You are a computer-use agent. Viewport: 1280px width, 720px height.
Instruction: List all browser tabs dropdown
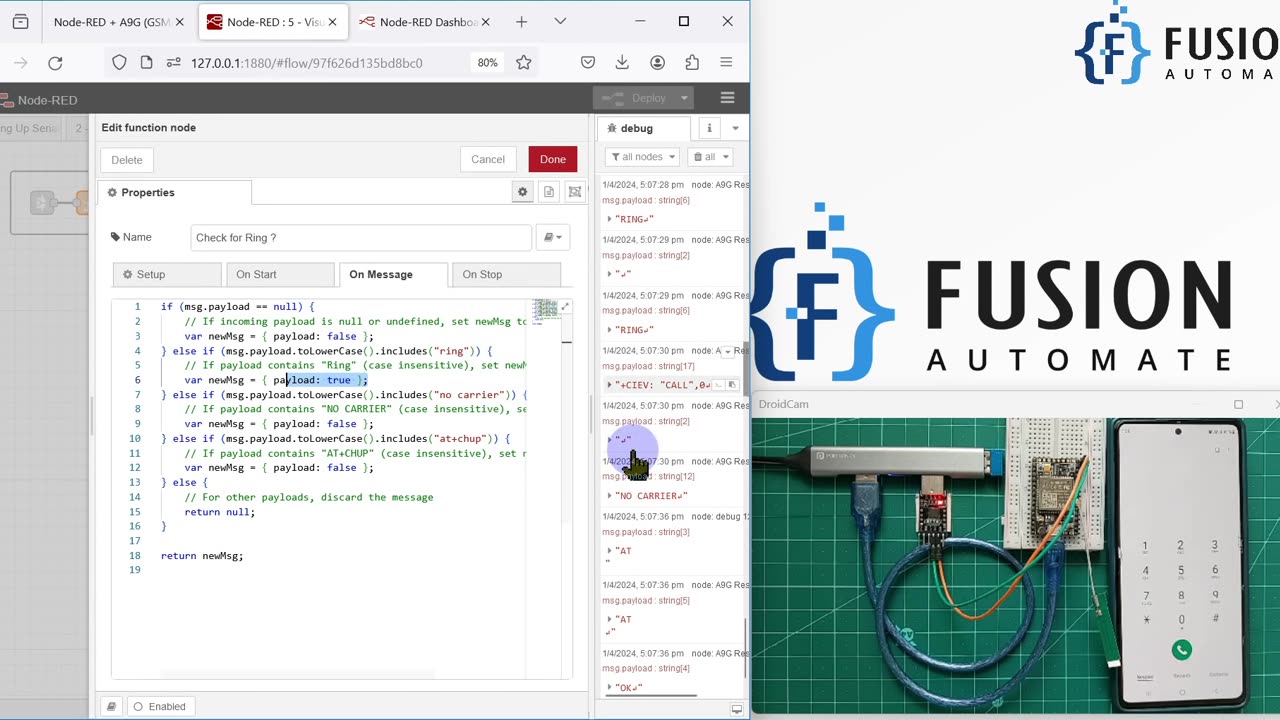[x=560, y=22]
